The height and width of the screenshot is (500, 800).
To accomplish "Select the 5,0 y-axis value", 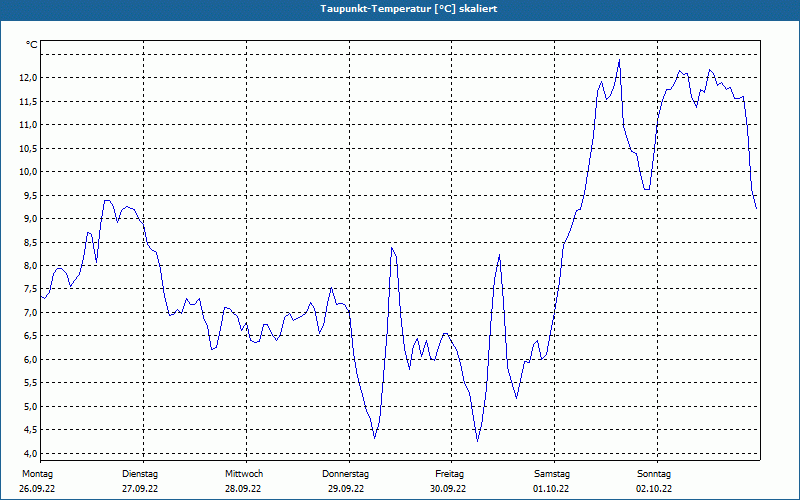I will pyautogui.click(x=30, y=407).
